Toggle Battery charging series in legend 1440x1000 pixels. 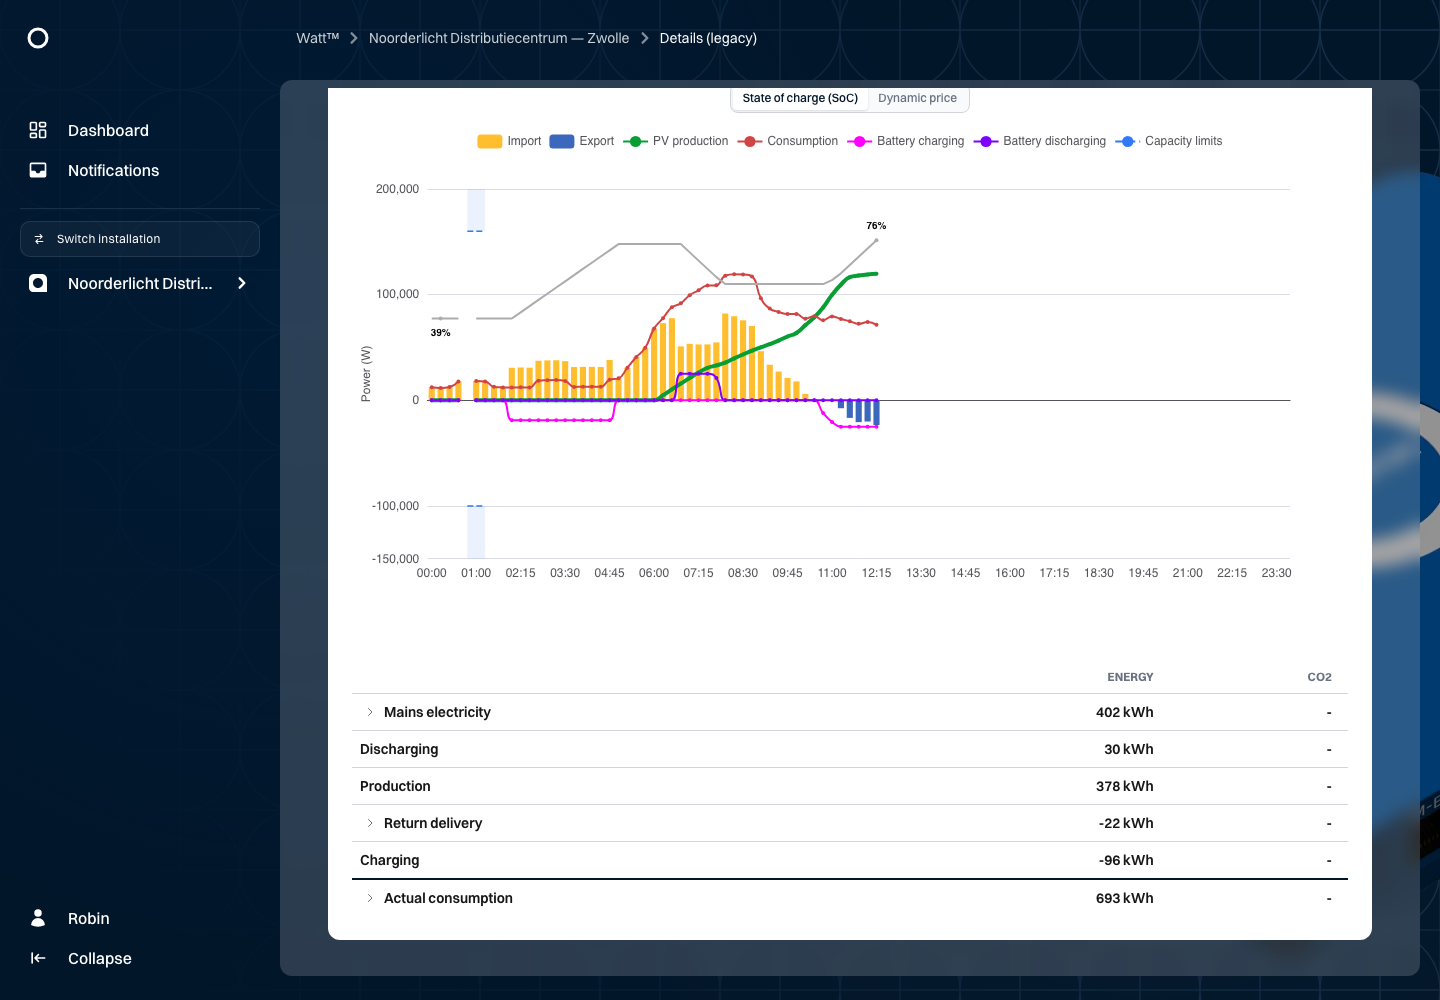coord(906,141)
